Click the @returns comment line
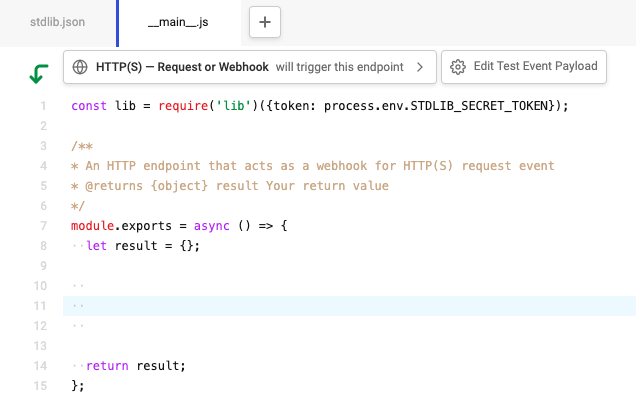The image size is (636, 408). (x=230, y=186)
